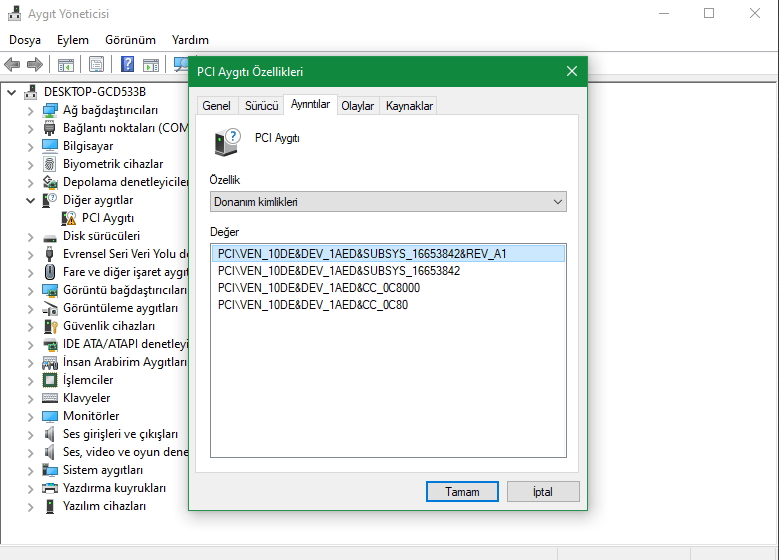Expand Görüntü bağdaştırıcıları category

tap(30, 290)
